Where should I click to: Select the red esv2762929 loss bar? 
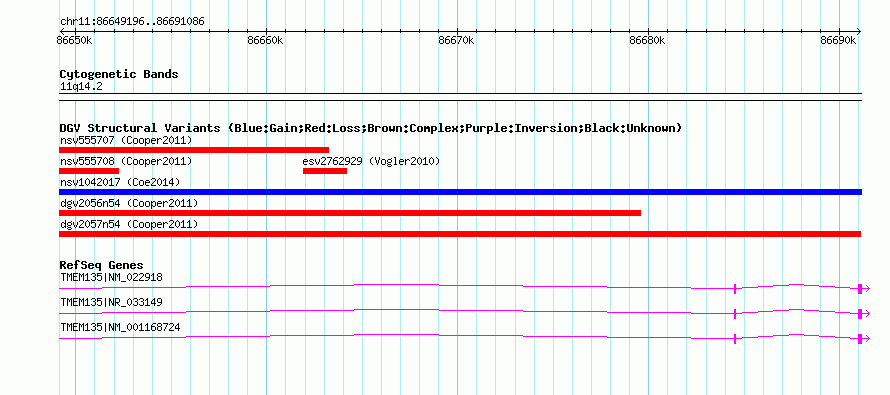325,171
